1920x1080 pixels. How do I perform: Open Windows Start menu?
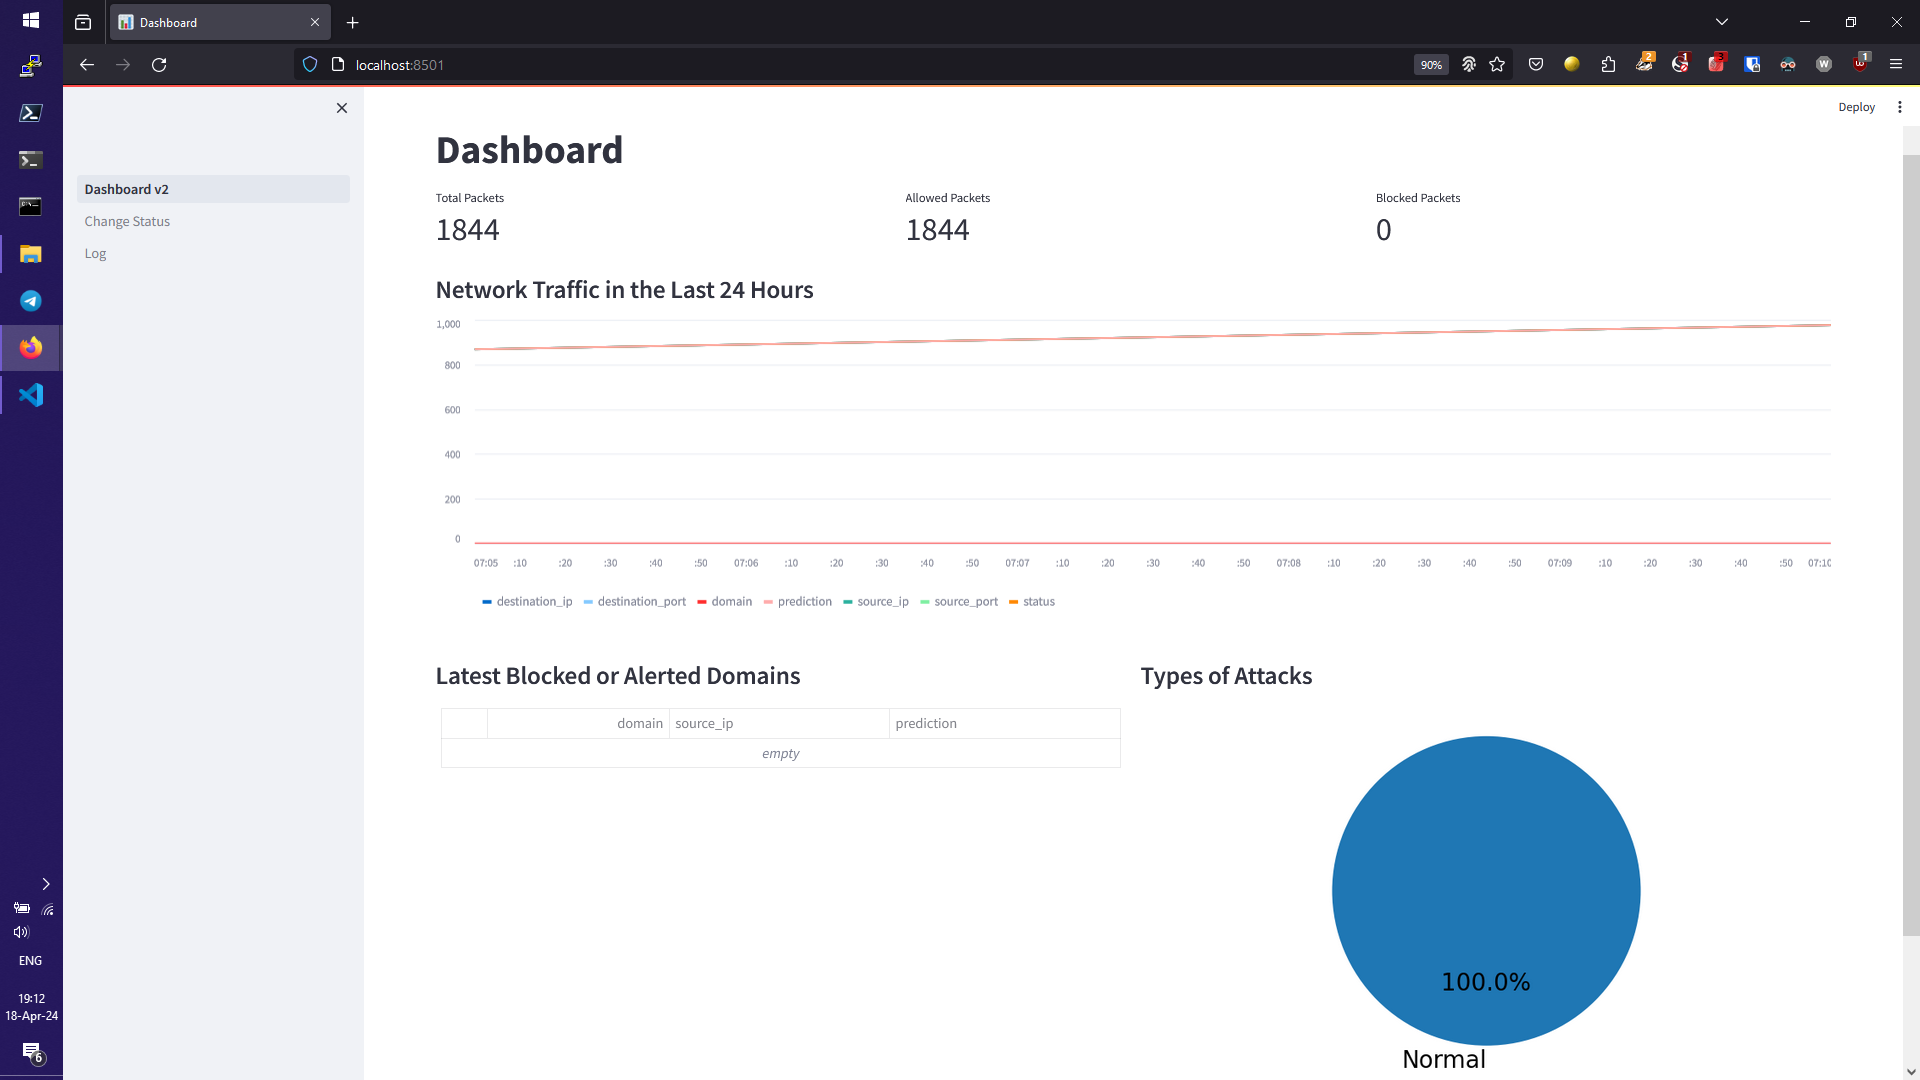click(31, 20)
